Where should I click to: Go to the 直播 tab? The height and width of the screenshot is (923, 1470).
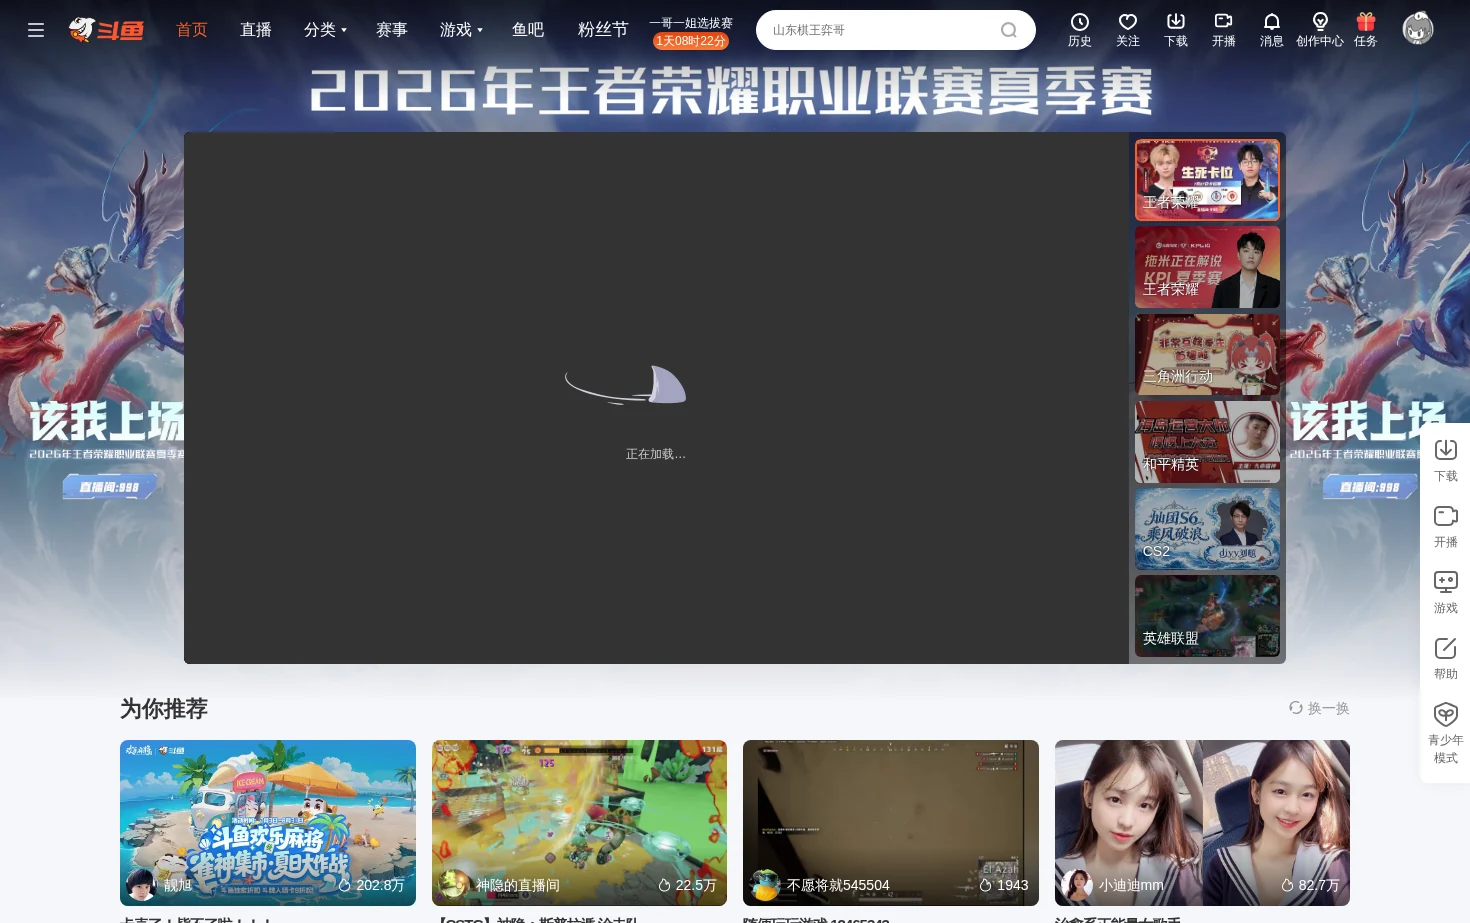pos(256,30)
